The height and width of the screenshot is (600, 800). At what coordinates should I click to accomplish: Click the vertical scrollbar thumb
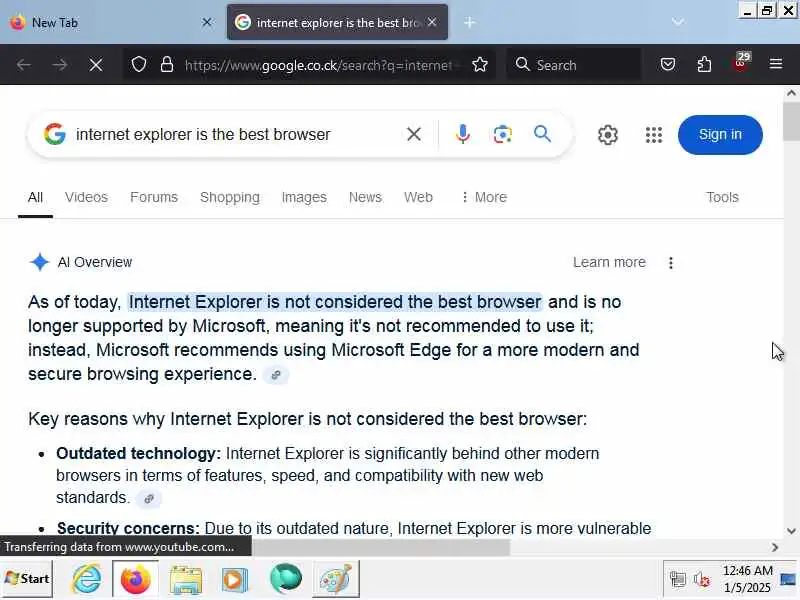[x=791, y=121]
